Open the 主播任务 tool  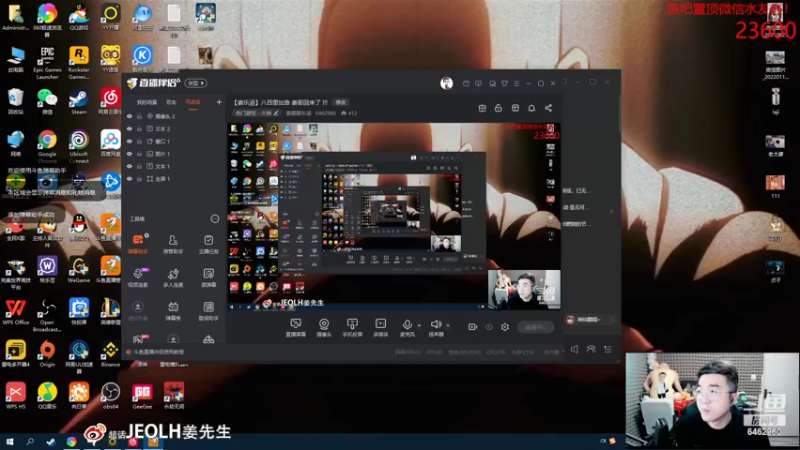click(x=208, y=243)
